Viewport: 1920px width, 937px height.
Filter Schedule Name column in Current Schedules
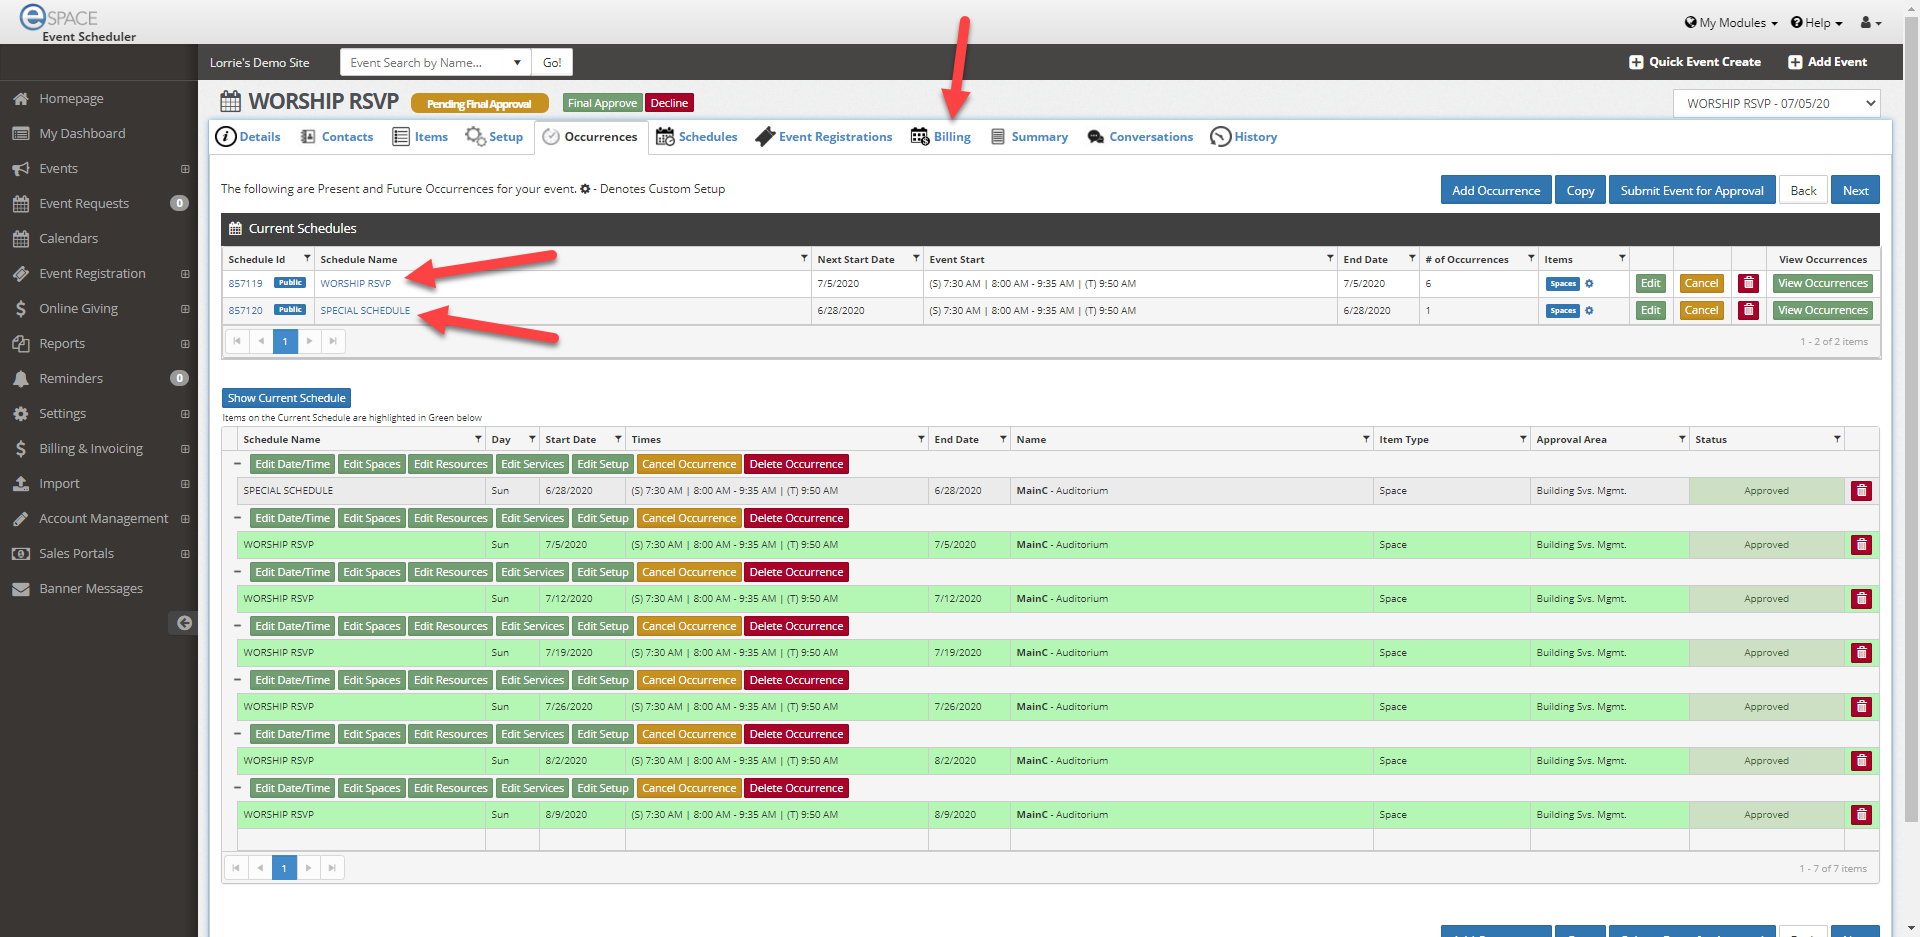804,258
